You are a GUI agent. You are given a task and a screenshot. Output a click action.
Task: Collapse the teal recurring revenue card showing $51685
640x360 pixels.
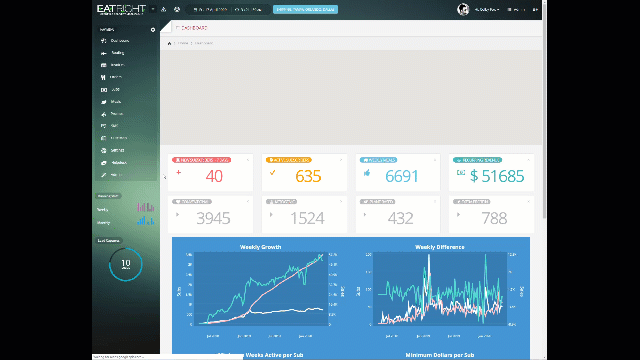(529, 160)
